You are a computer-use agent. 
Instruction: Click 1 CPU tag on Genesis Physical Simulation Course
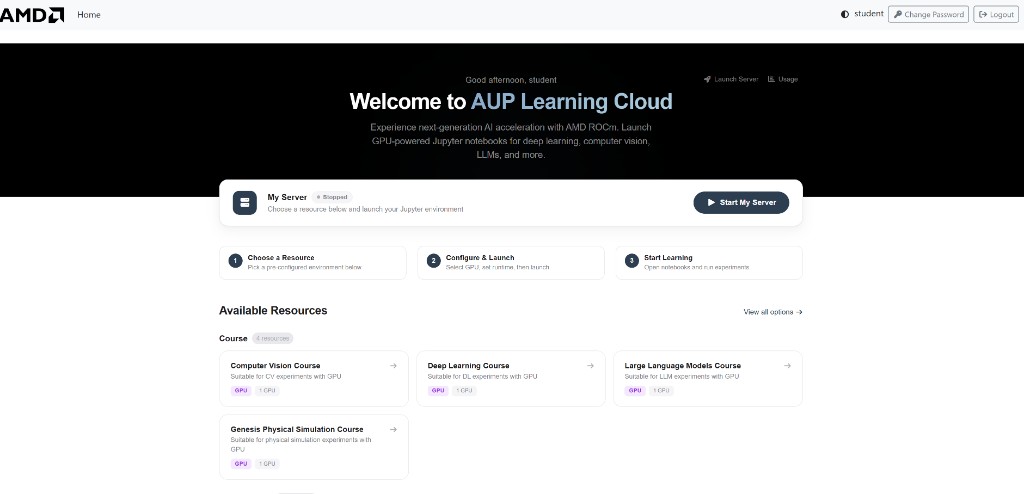pyautogui.click(x=266, y=464)
